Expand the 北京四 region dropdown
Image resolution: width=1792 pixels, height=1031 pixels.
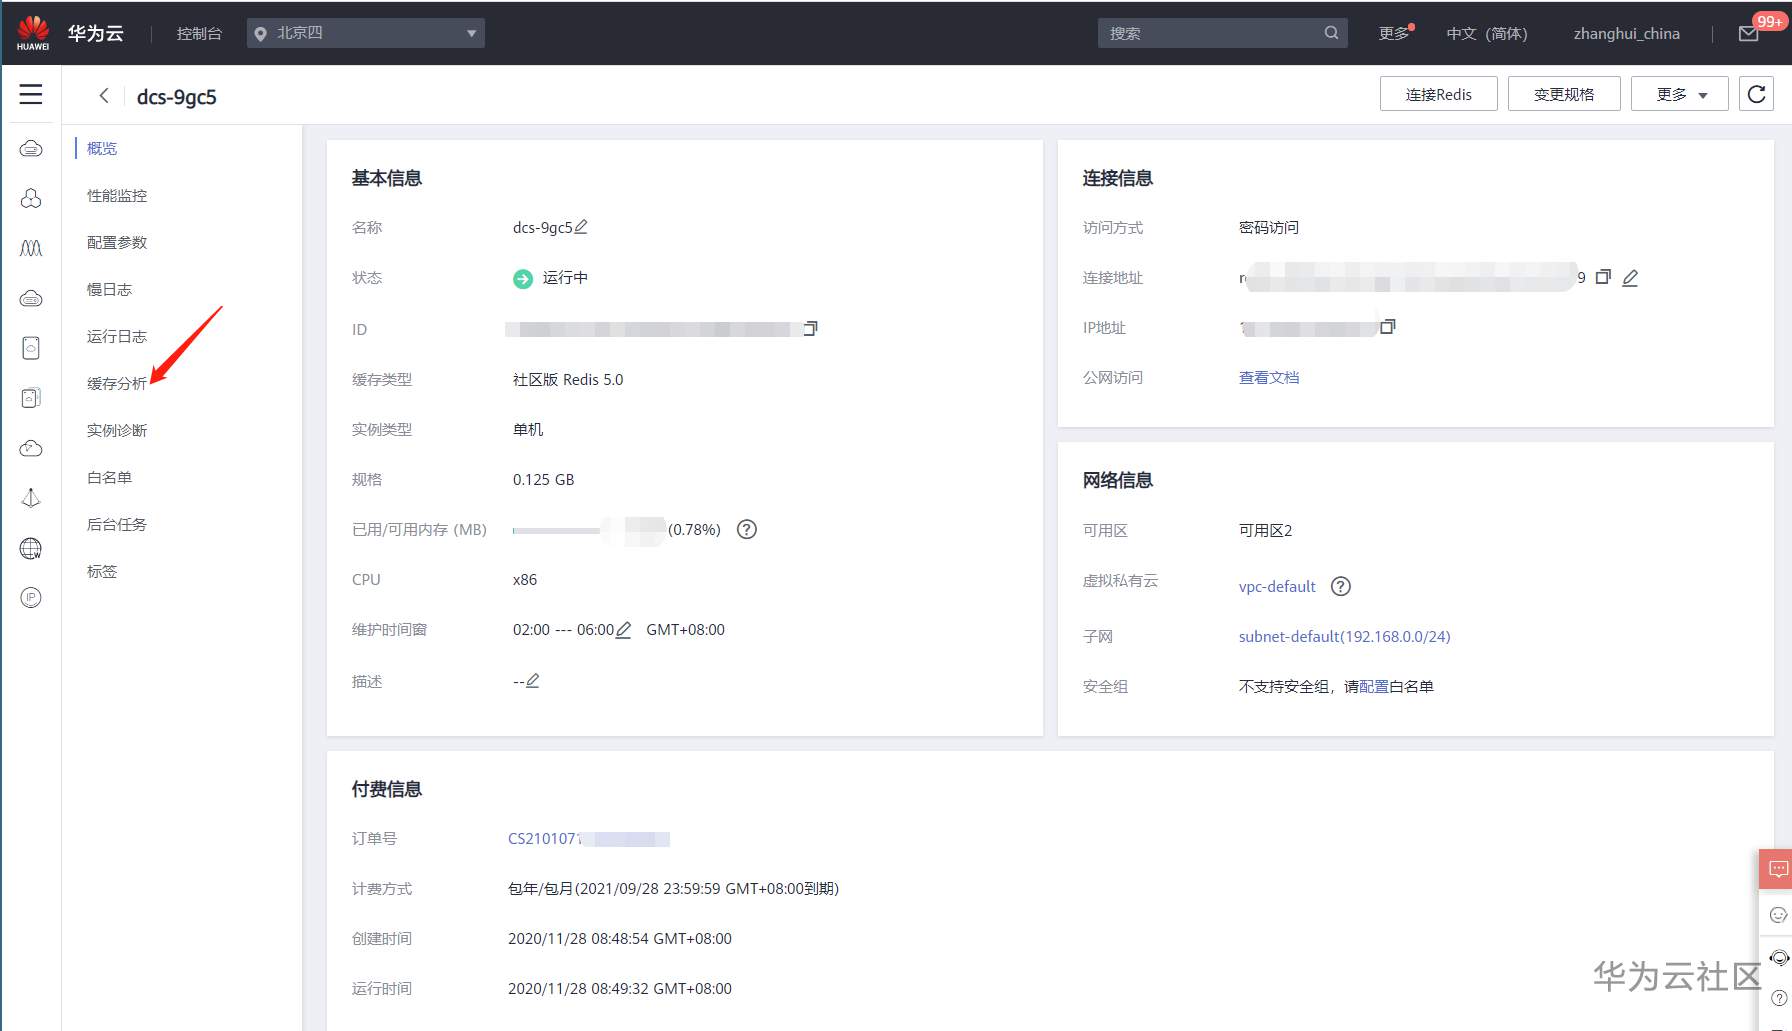366,33
